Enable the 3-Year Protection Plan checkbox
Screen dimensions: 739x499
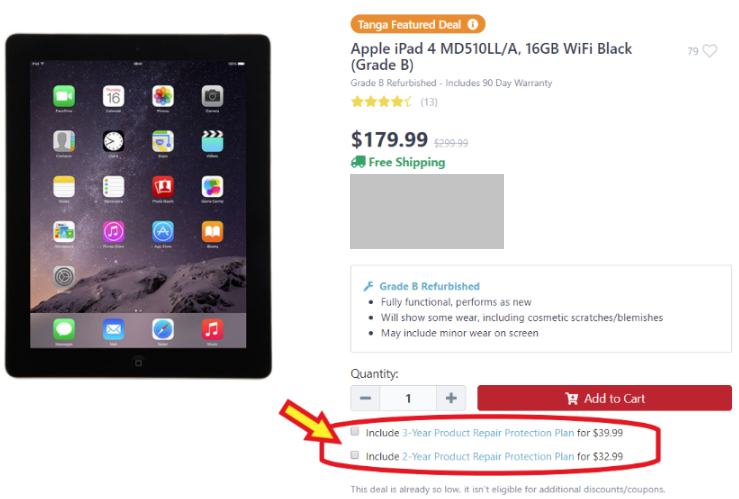point(355,432)
